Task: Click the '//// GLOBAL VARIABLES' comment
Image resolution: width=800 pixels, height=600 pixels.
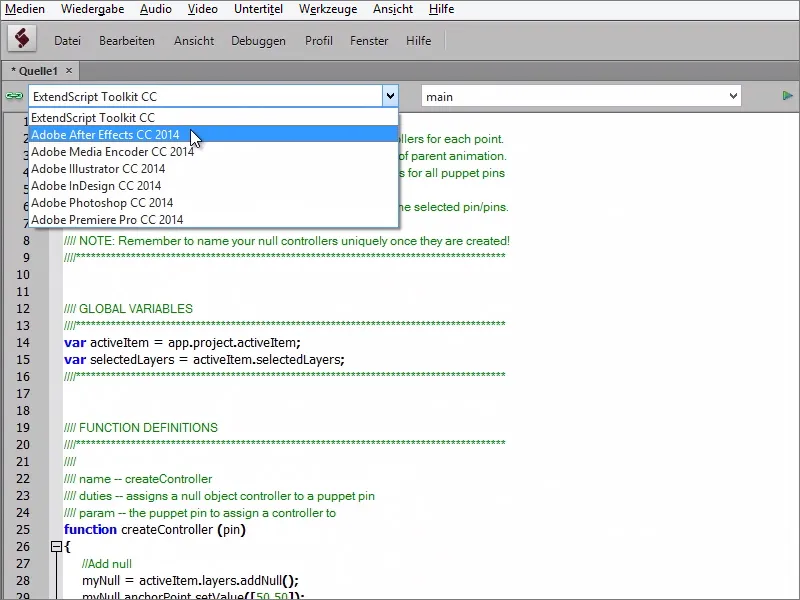Action: point(128,309)
